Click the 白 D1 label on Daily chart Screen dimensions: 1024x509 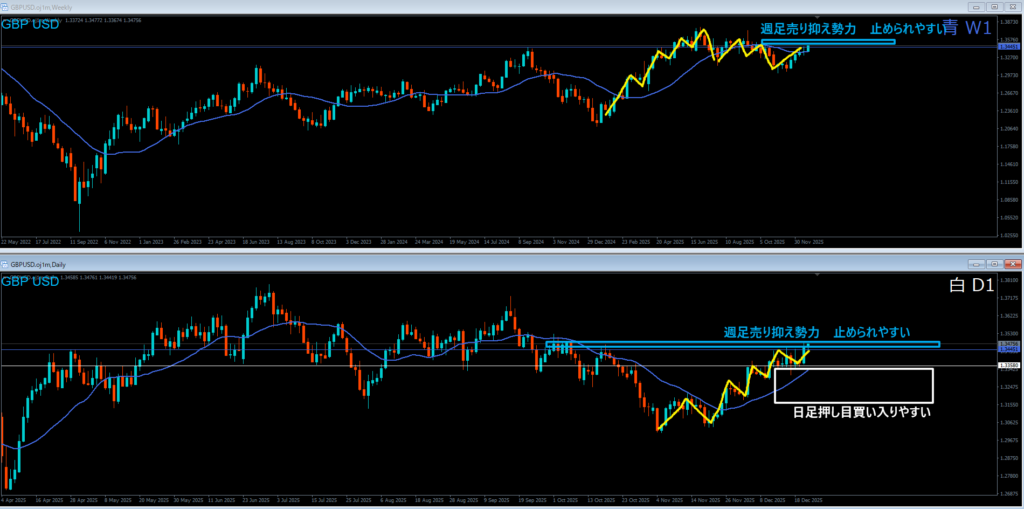970,287
